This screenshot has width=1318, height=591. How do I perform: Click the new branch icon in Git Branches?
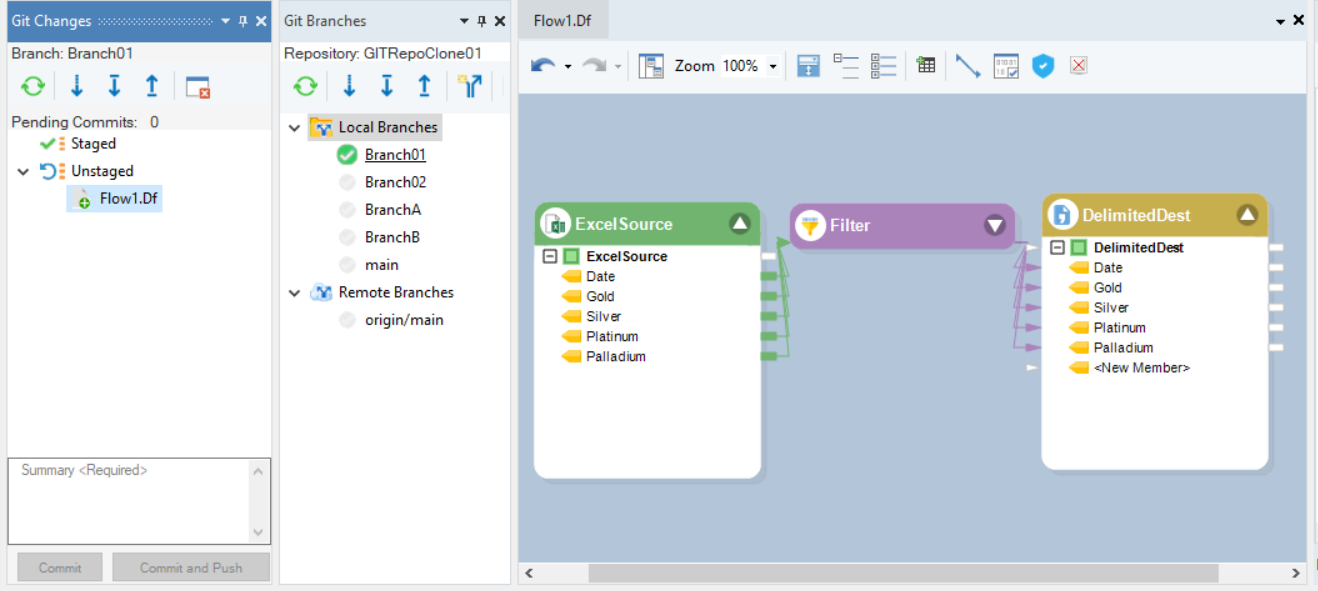tap(469, 86)
